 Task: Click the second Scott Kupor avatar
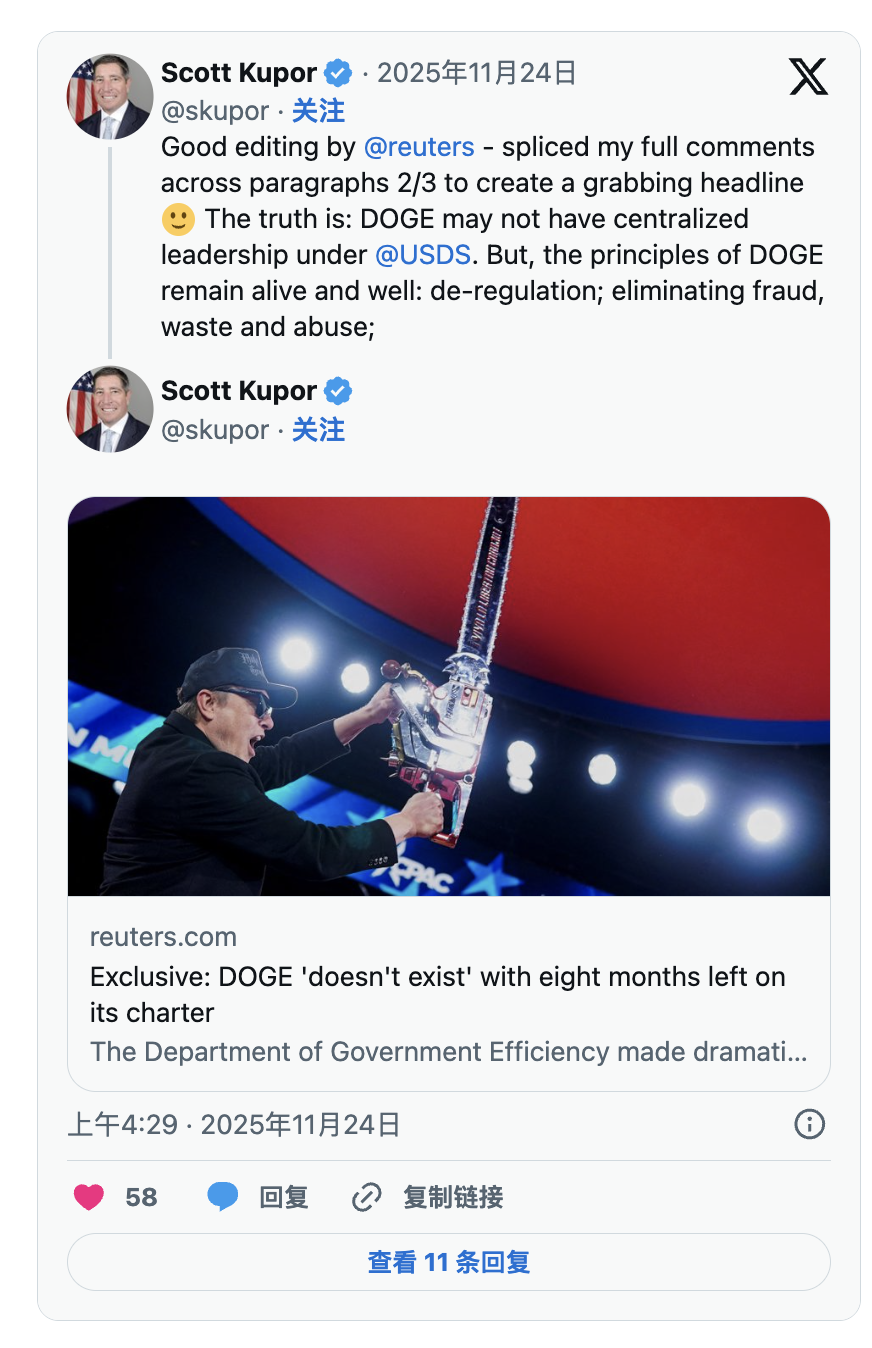(x=110, y=409)
